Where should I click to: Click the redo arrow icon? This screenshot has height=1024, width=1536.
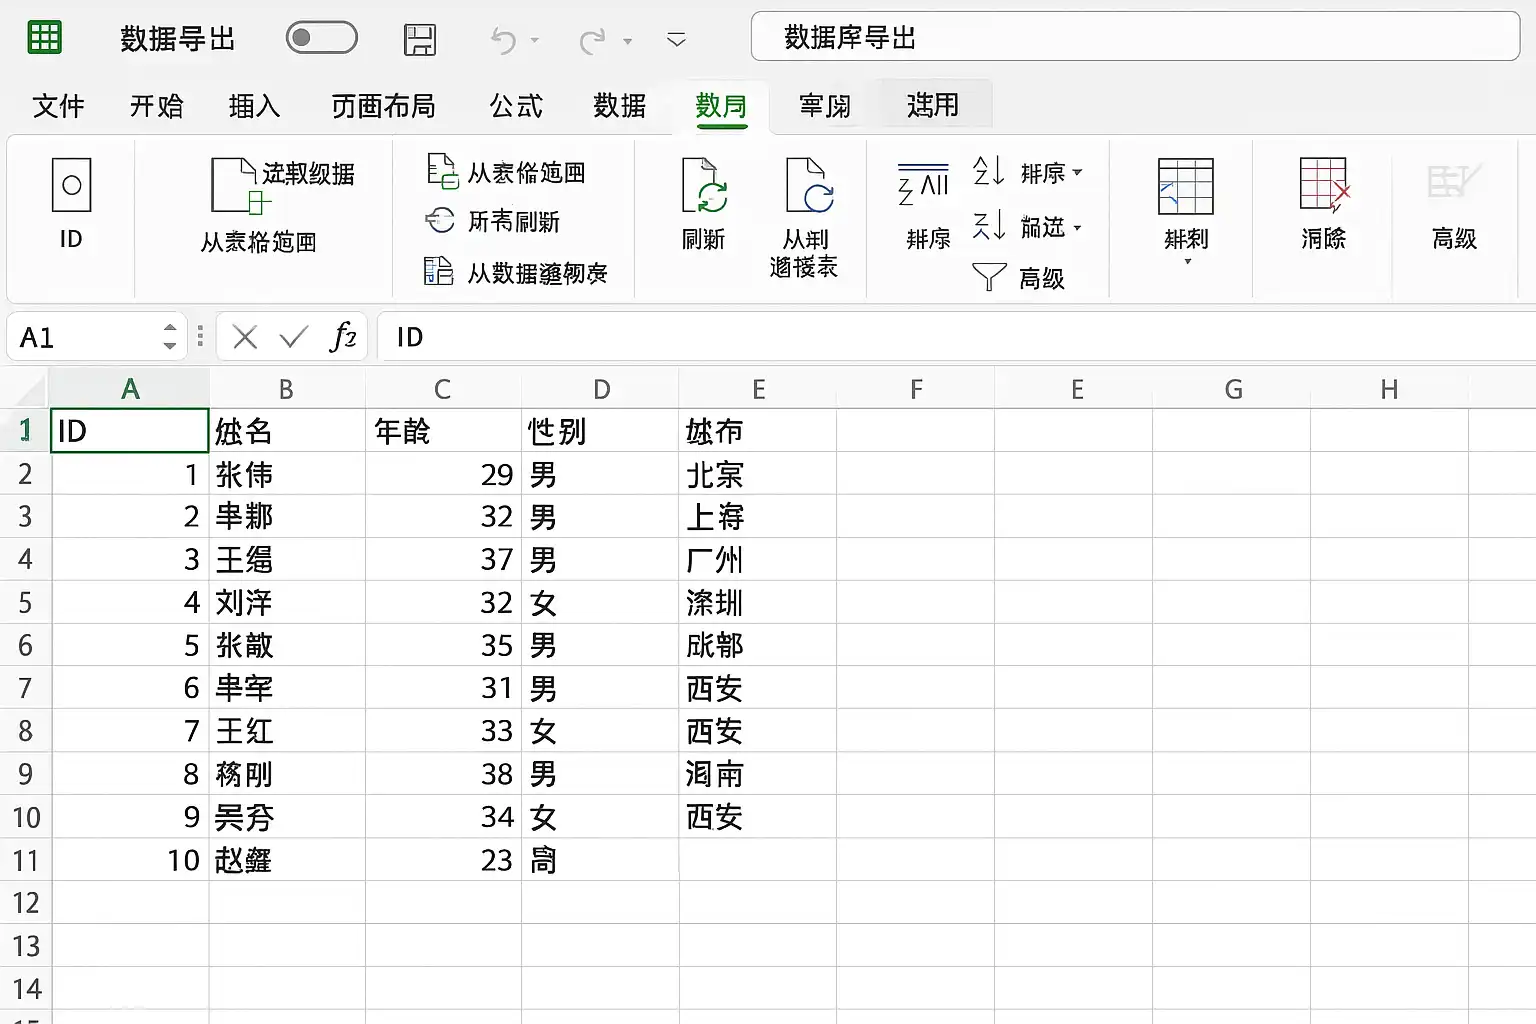coord(592,41)
